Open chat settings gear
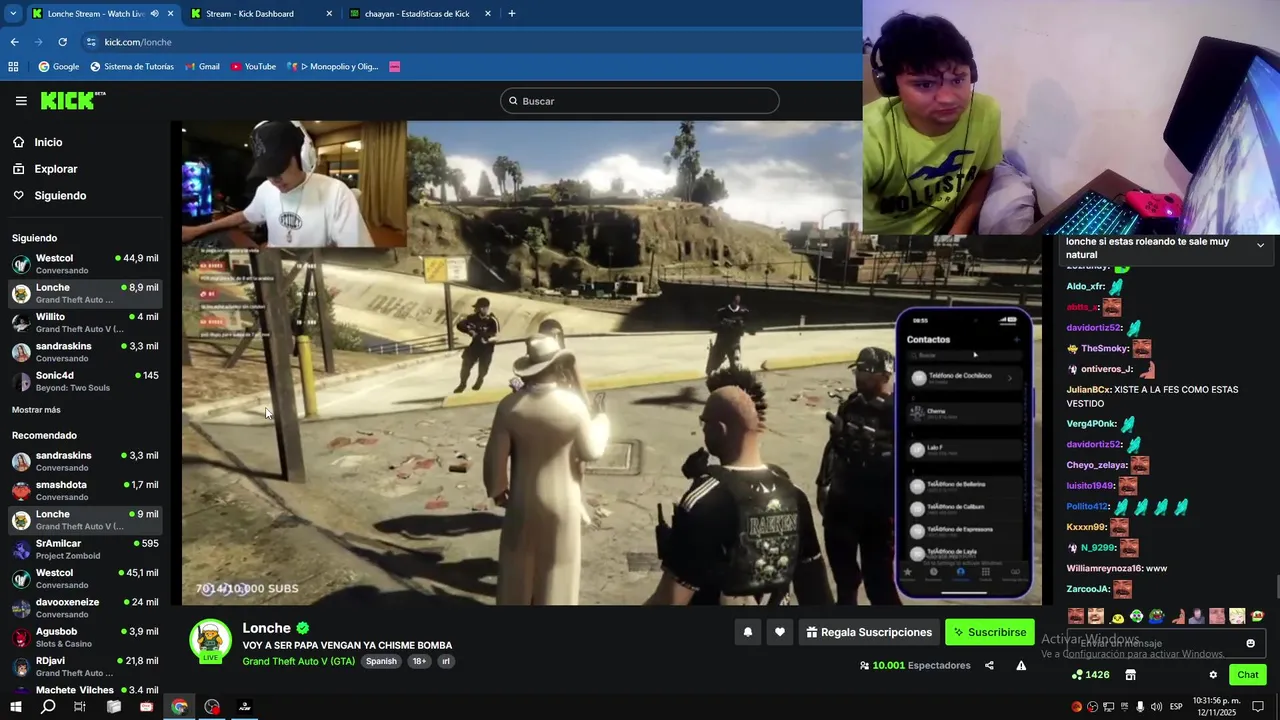 pyautogui.click(x=1213, y=675)
